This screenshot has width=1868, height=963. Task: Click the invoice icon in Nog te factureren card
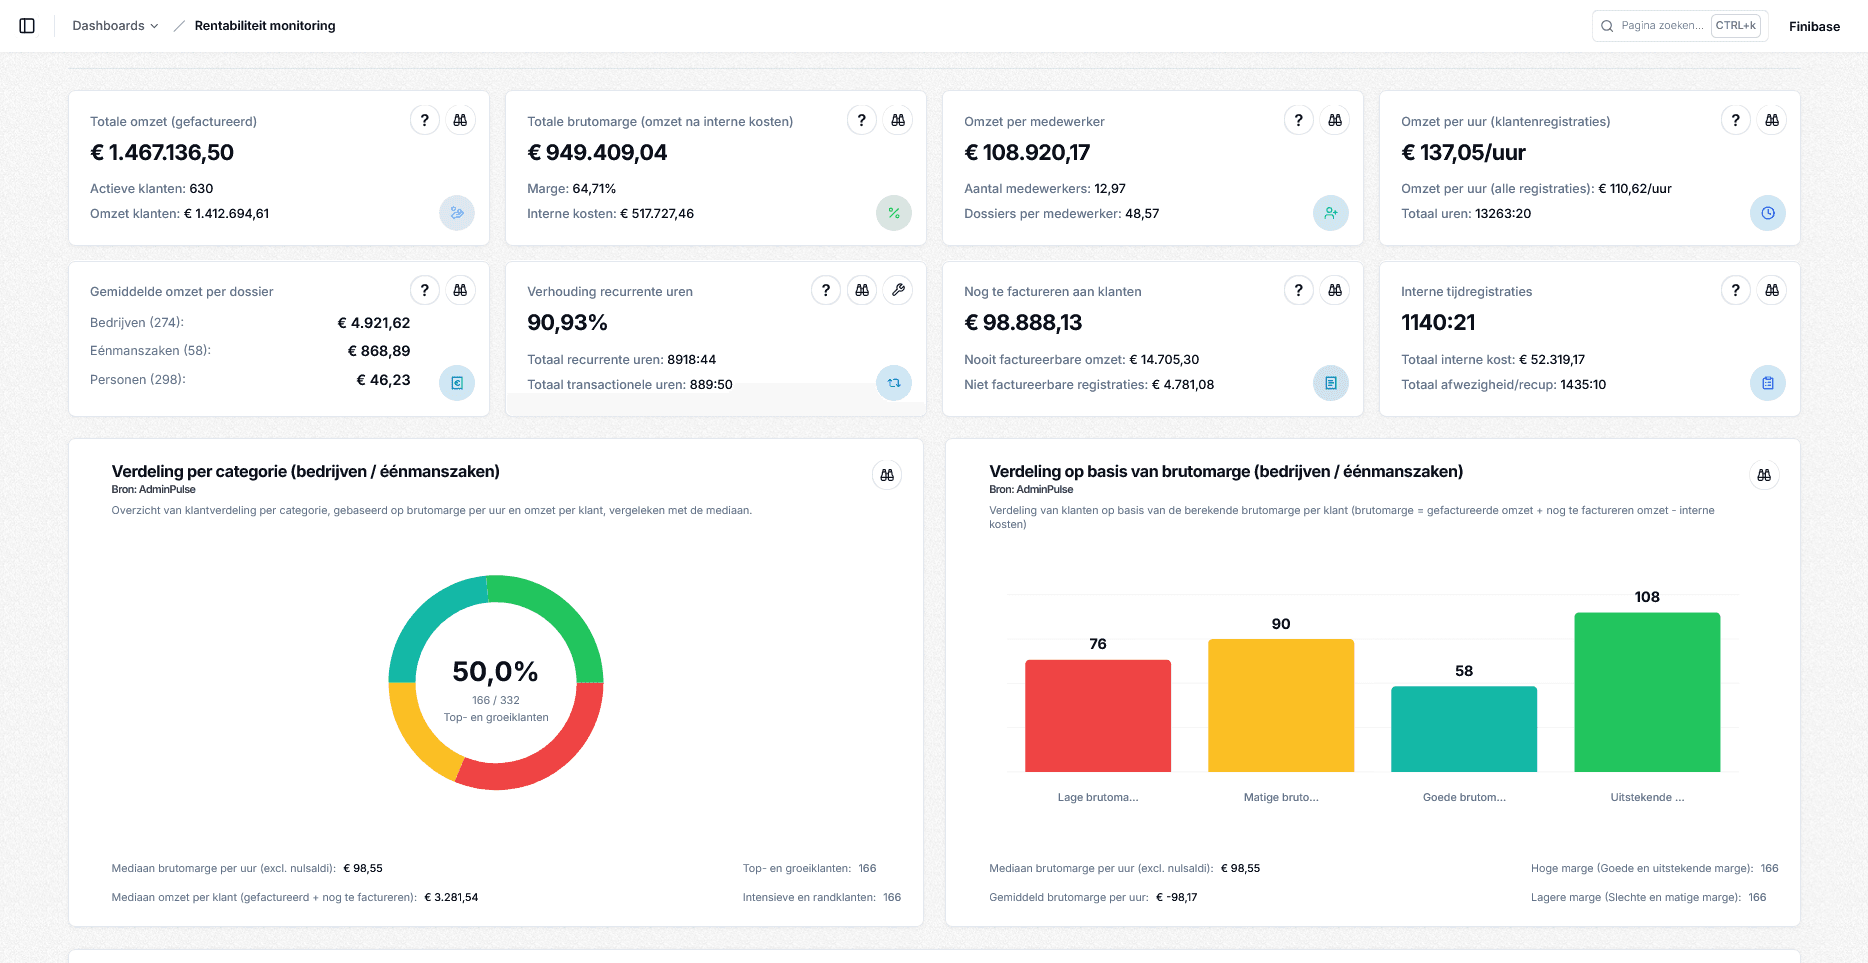(1331, 383)
